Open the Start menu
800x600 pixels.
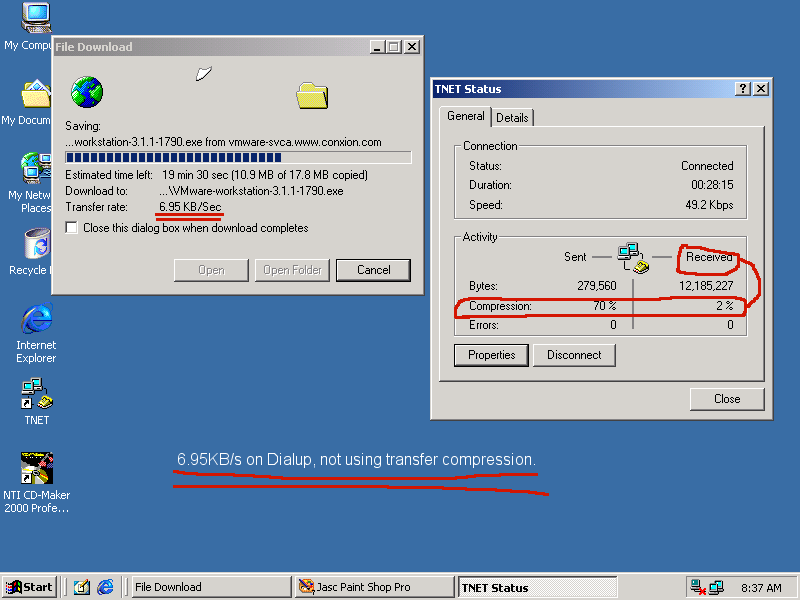[x=30, y=587]
